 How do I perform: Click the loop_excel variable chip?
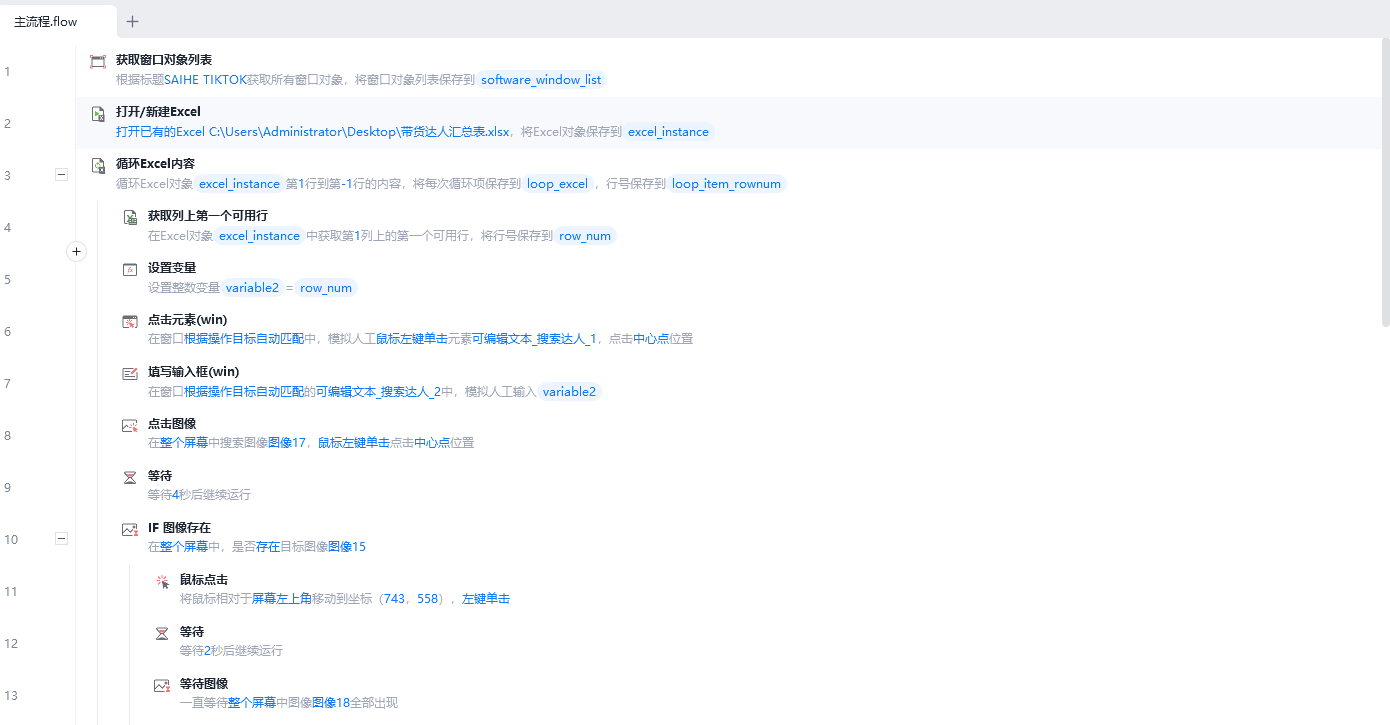click(558, 184)
